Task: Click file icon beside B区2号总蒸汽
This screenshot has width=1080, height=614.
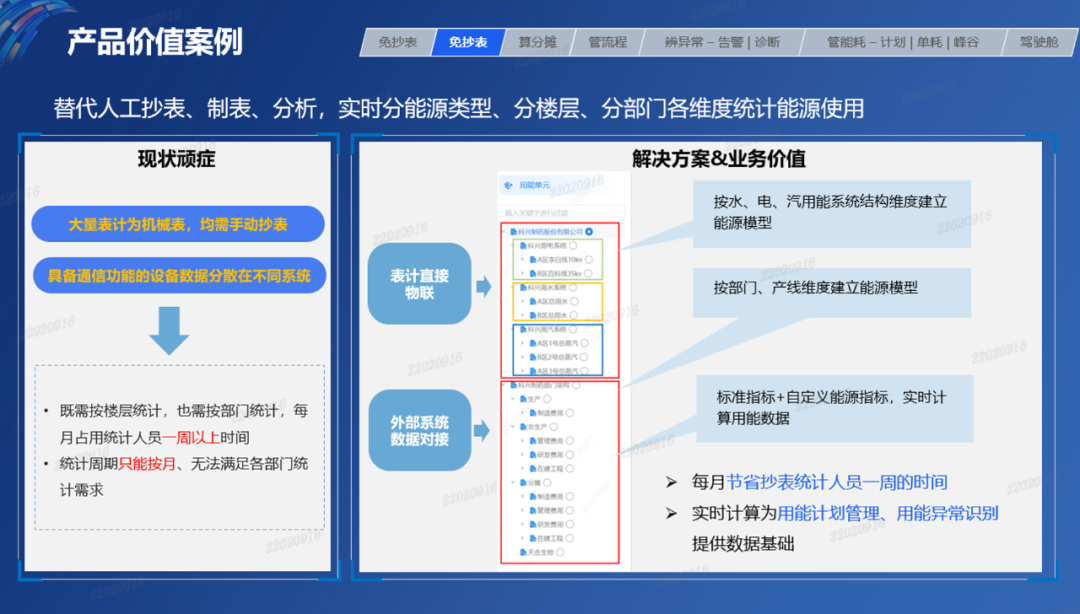Action: tap(533, 357)
